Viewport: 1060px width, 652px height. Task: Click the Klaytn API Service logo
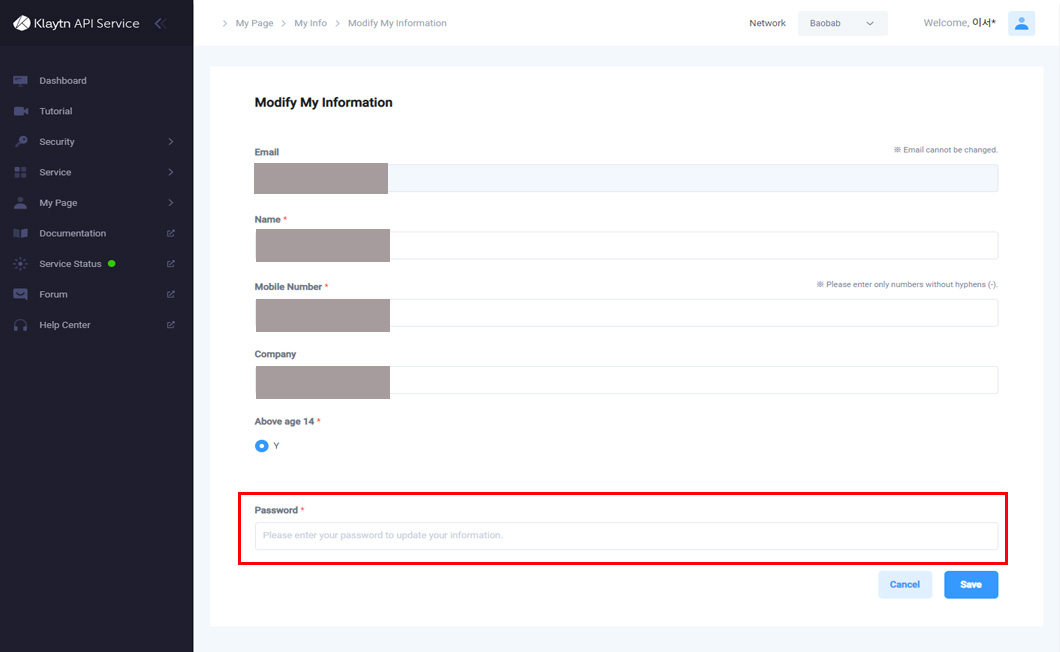pos(76,23)
